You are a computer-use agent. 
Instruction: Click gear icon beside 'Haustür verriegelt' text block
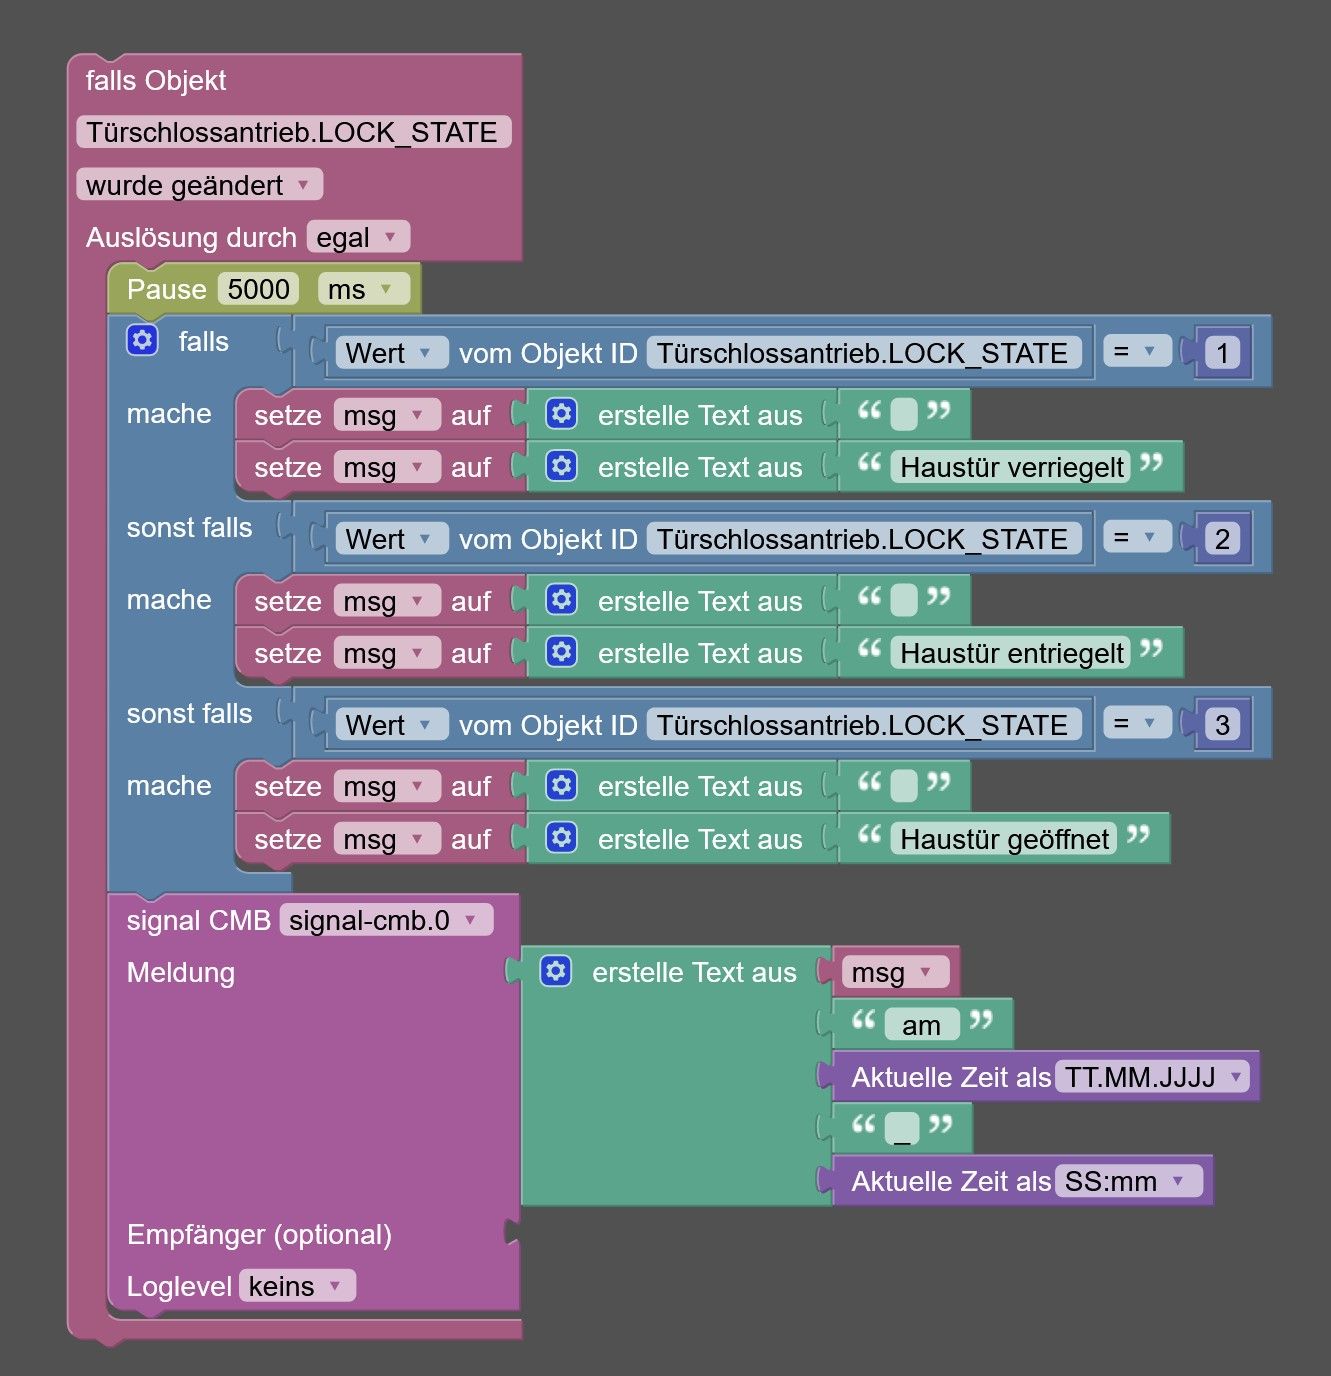point(562,466)
